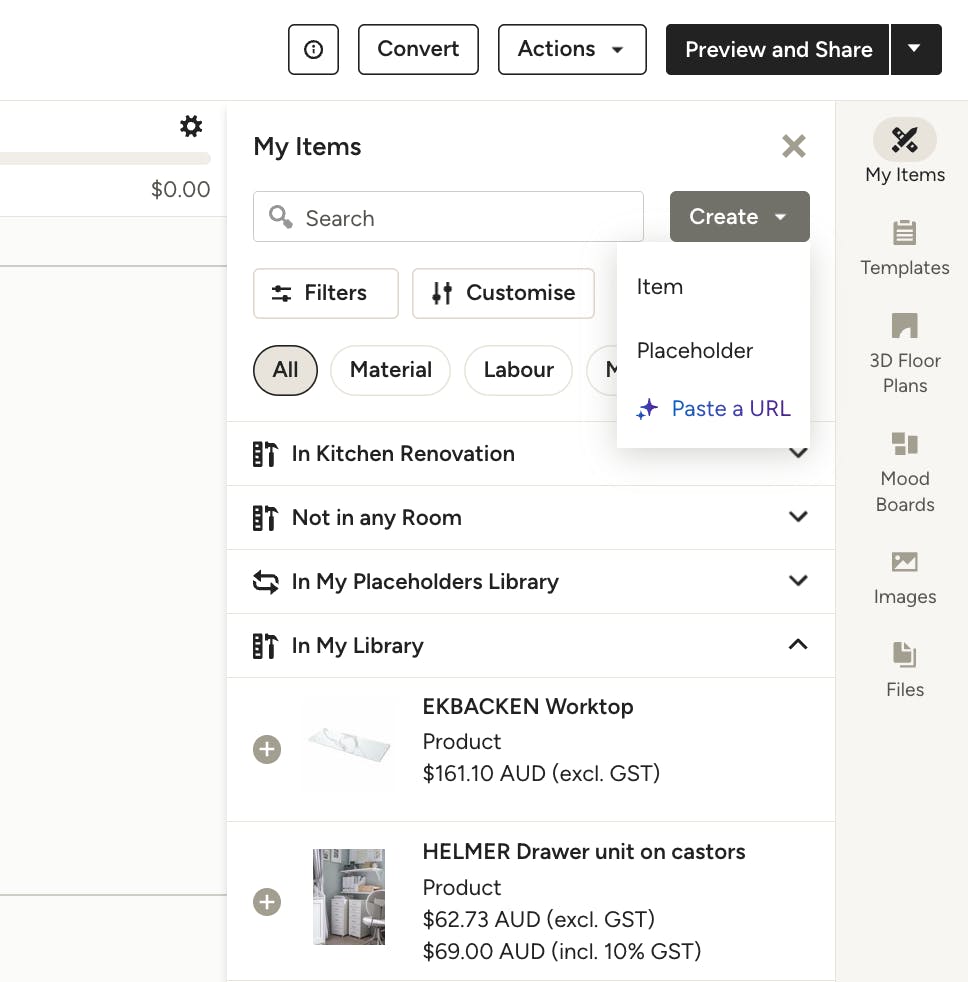968x982 pixels.
Task: Add EKBACKEN Worktop with plus icon
Action: tap(267, 749)
